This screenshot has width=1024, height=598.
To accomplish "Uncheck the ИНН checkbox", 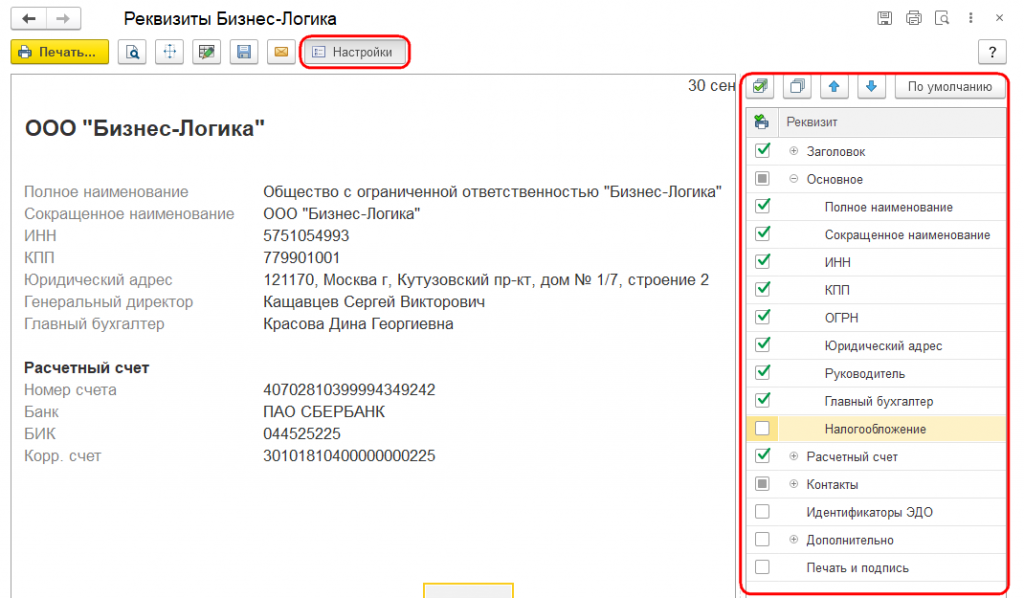I will (x=762, y=261).
